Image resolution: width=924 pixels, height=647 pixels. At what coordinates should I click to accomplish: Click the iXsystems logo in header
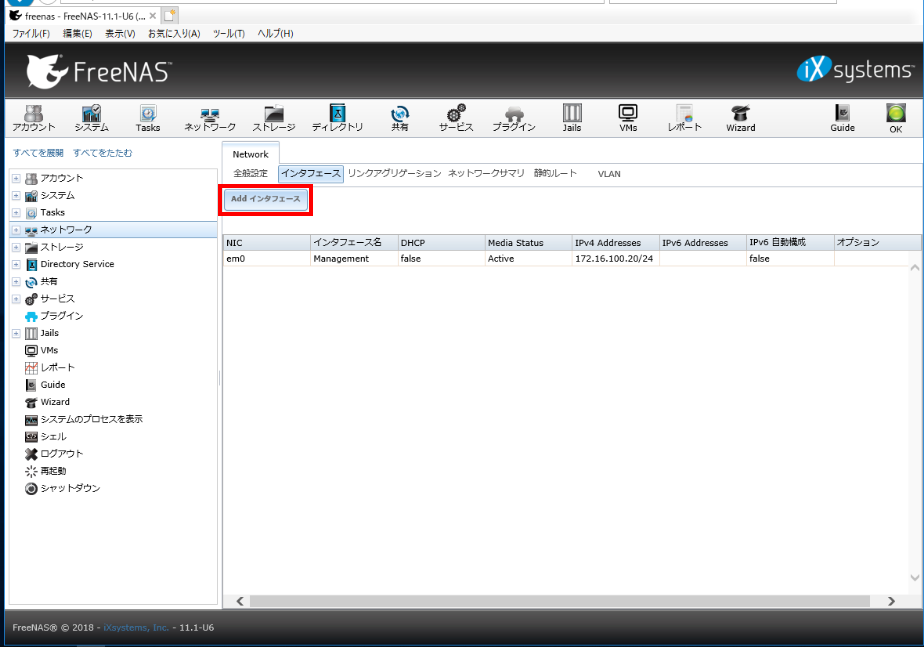pyautogui.click(x=855, y=70)
